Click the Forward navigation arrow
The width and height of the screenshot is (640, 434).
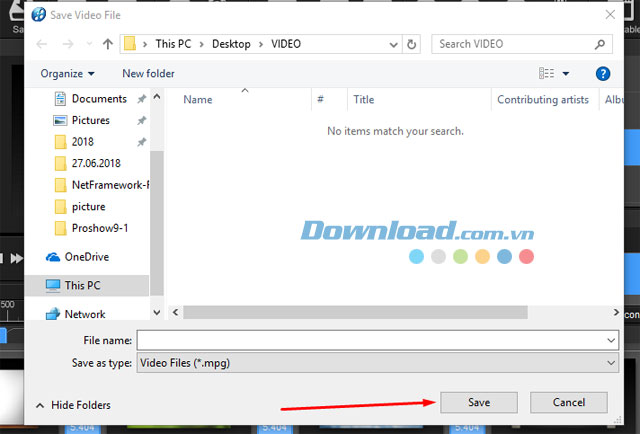pos(68,44)
